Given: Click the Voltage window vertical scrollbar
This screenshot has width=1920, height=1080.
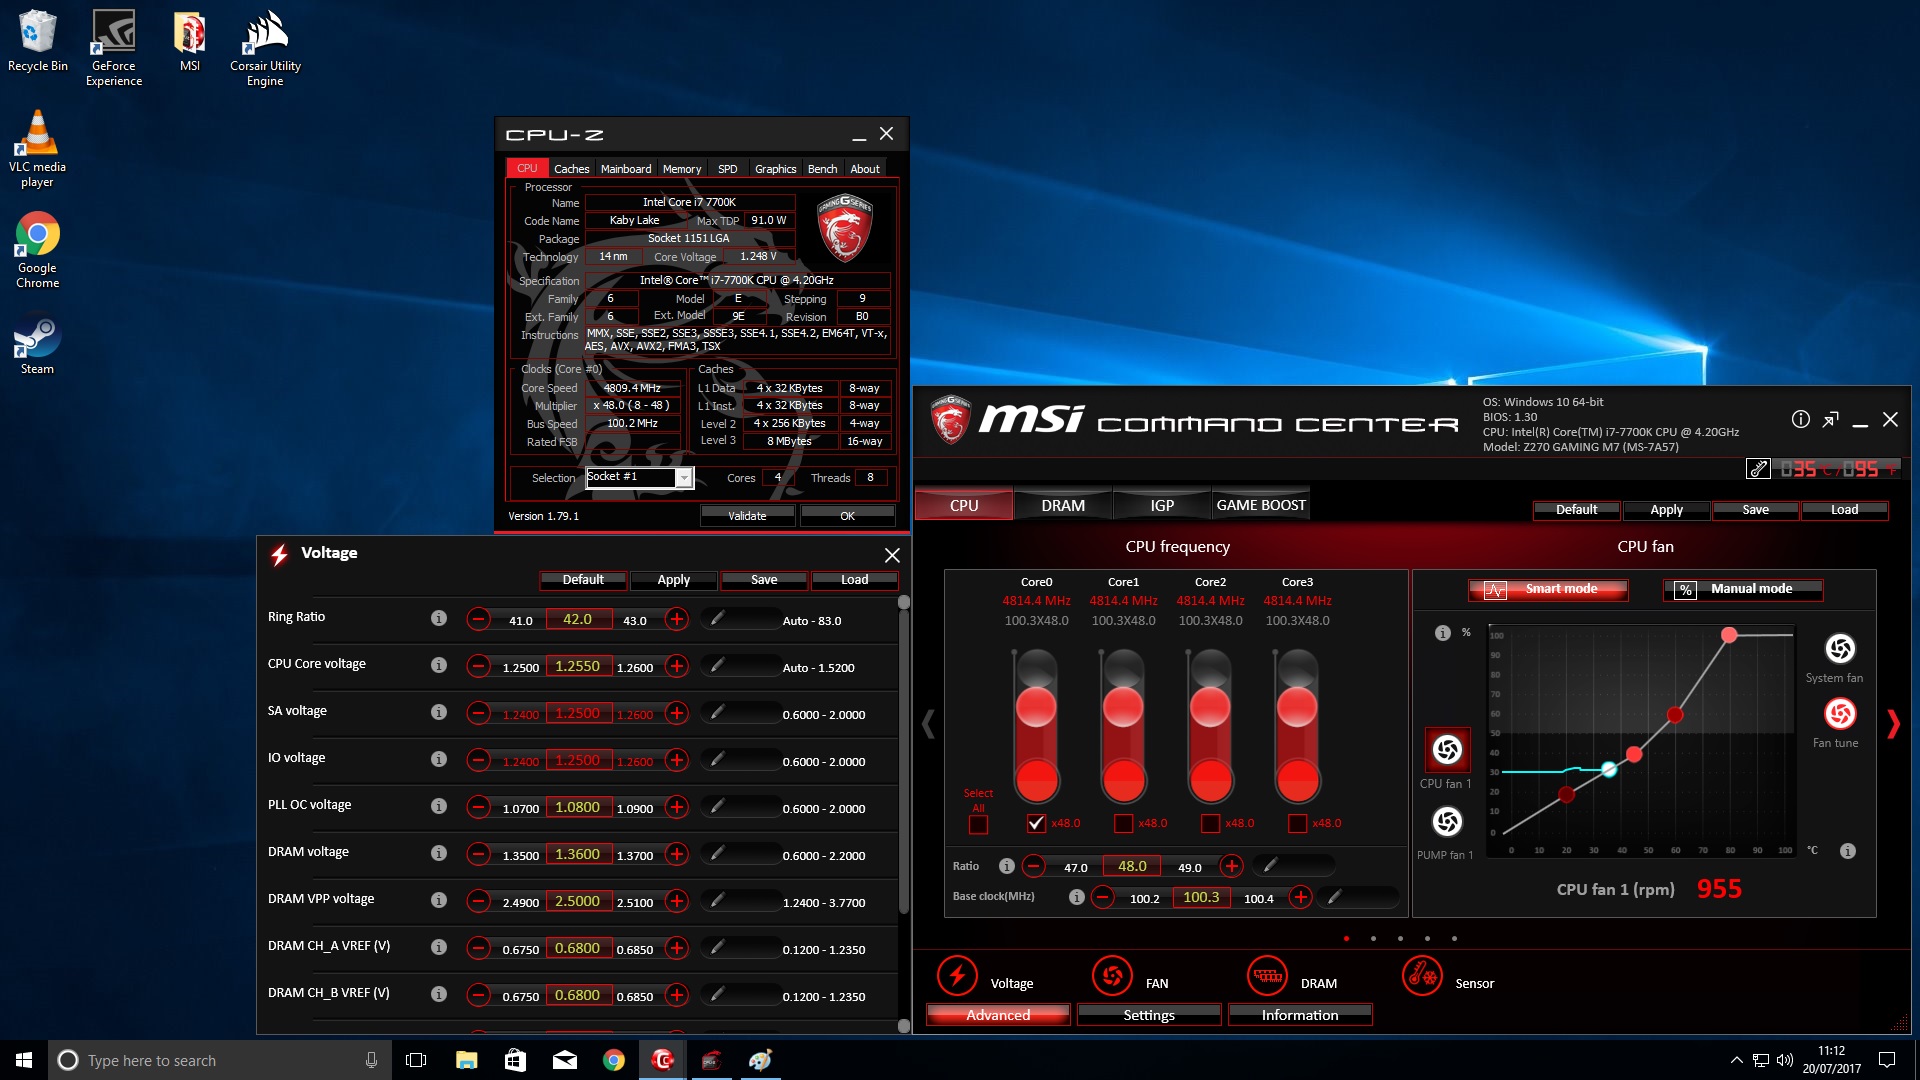Looking at the screenshot, I should click(904, 760).
